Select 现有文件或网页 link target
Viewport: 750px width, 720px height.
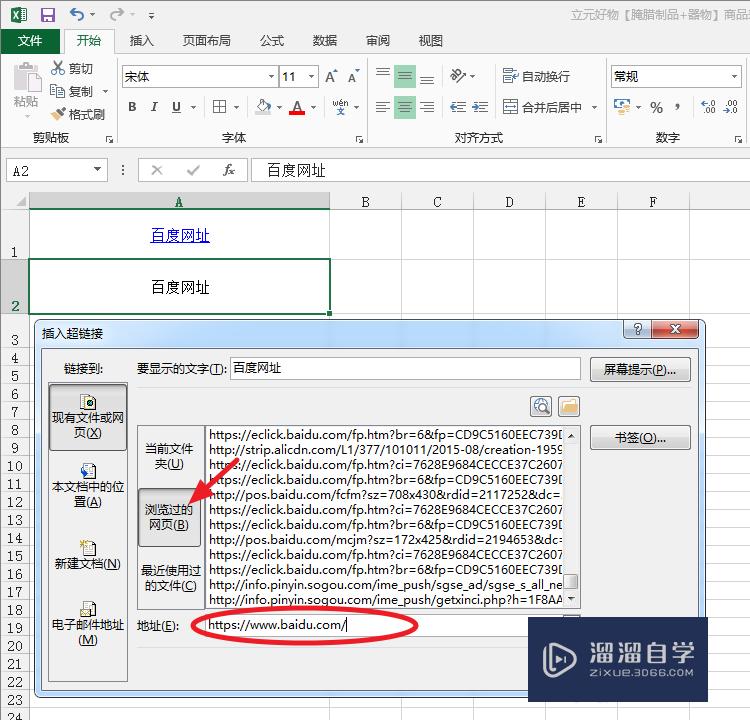point(88,417)
